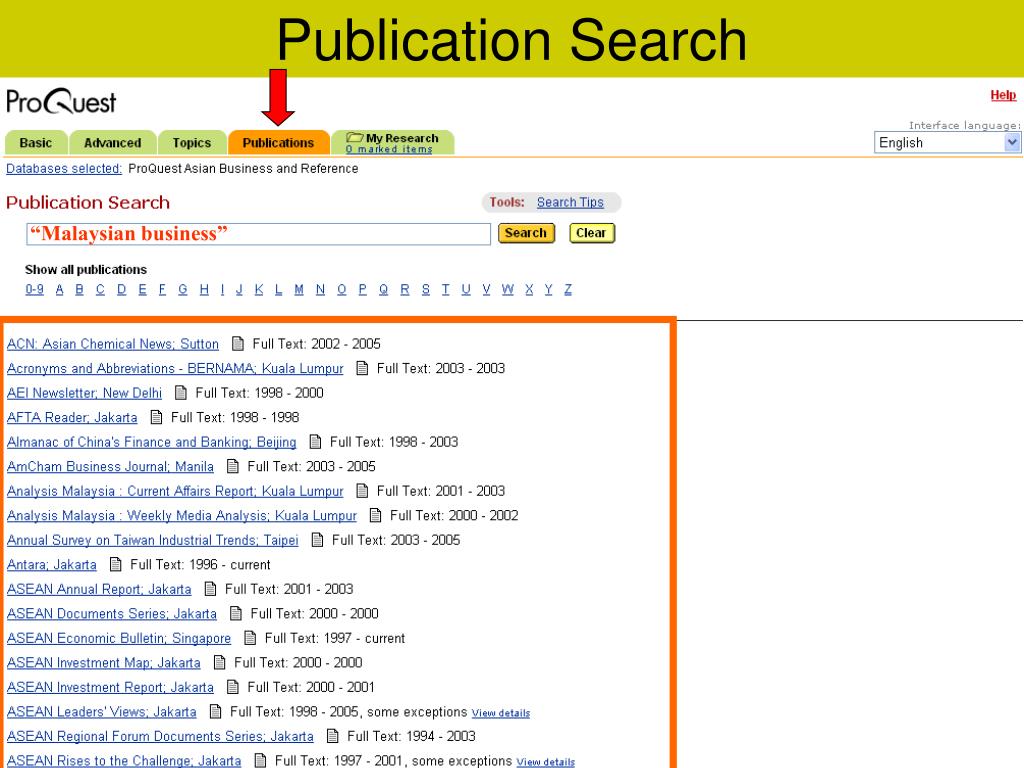Click full text icon for ASEAN Investment Map
The height and width of the screenshot is (768, 1024).
coord(220,662)
